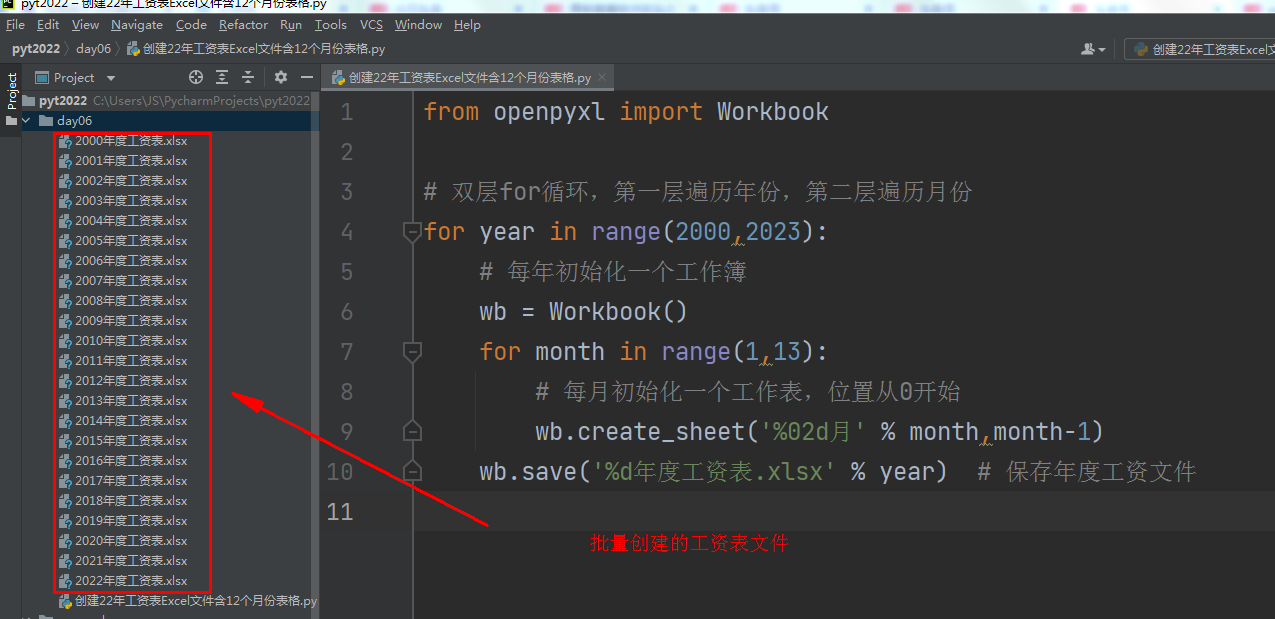This screenshot has height=619, width=1275.
Task: Toggle the Project tool window side tab
Action: coord(12,92)
